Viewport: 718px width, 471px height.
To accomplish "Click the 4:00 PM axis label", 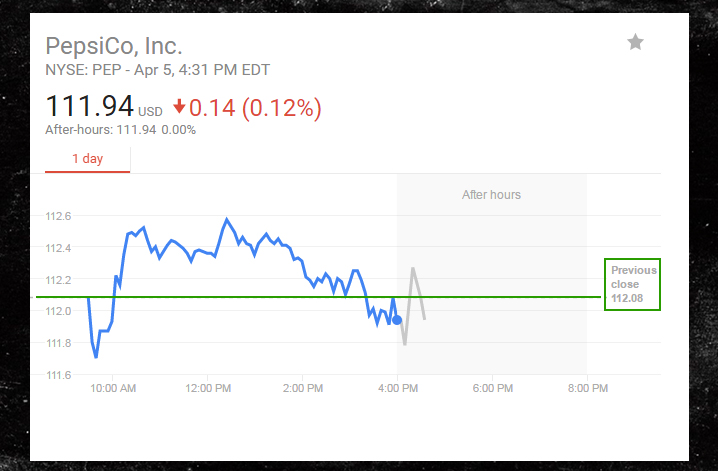I will [x=398, y=389].
